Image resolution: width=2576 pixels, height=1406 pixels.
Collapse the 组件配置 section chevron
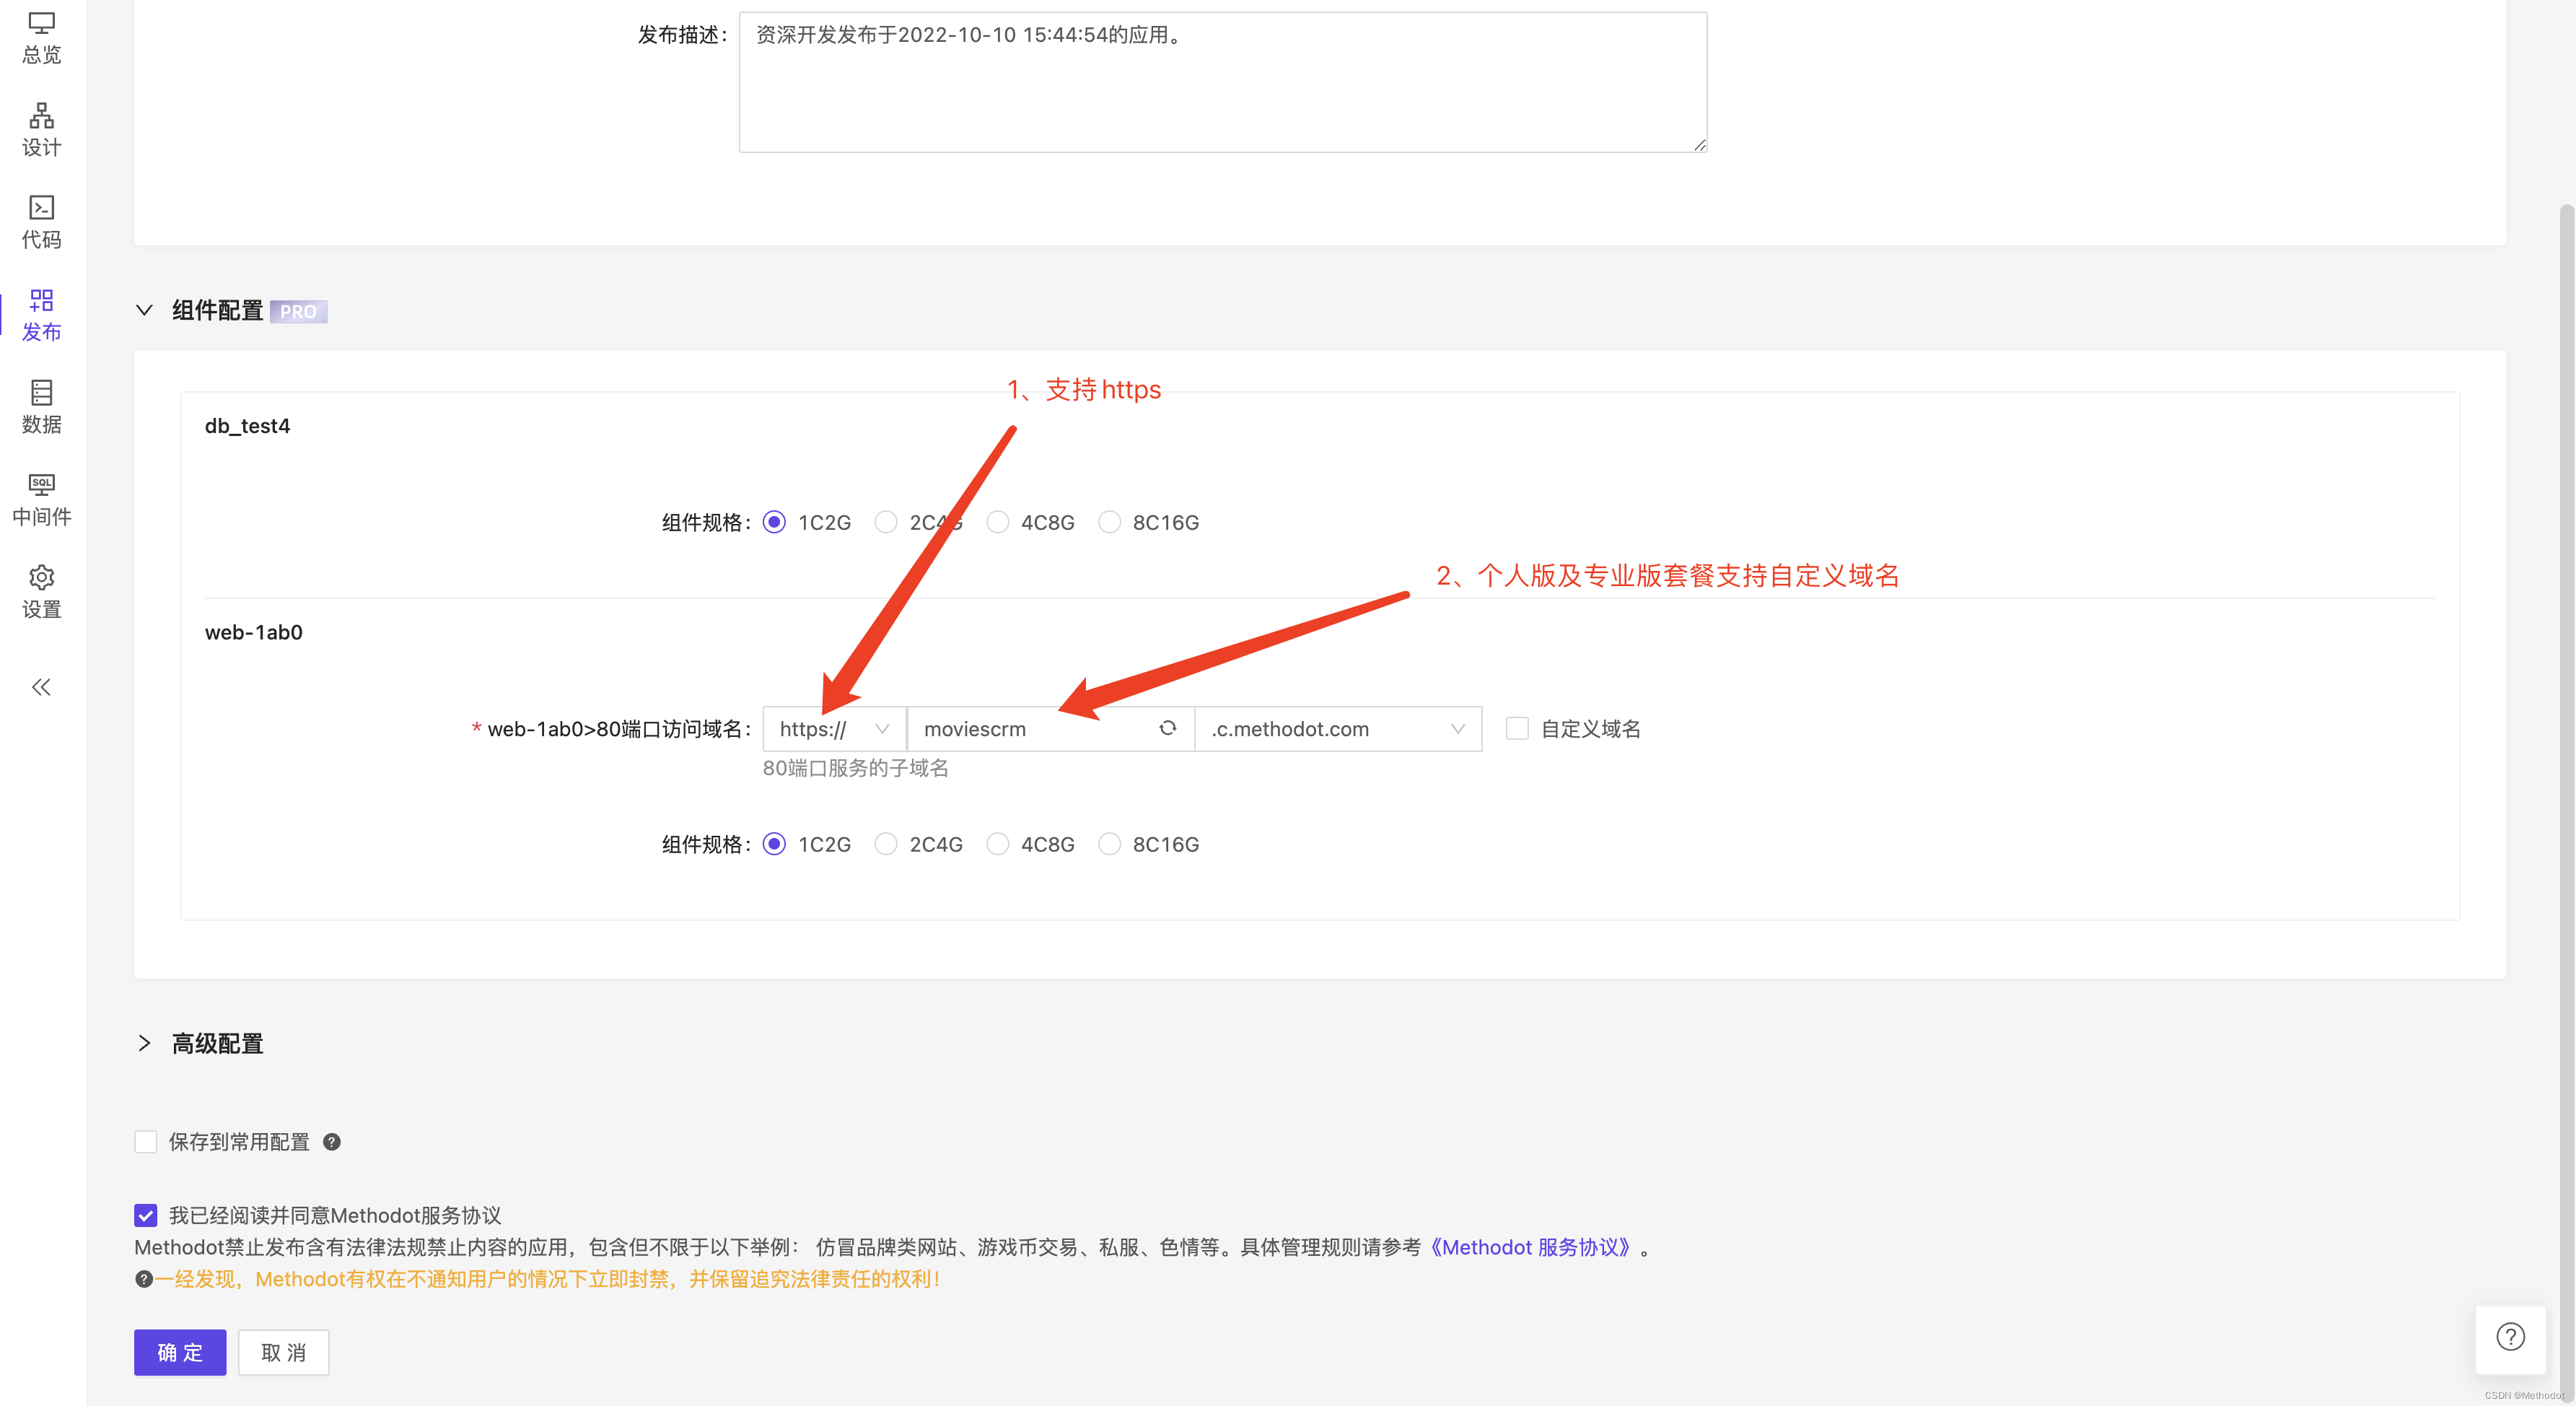pos(144,311)
